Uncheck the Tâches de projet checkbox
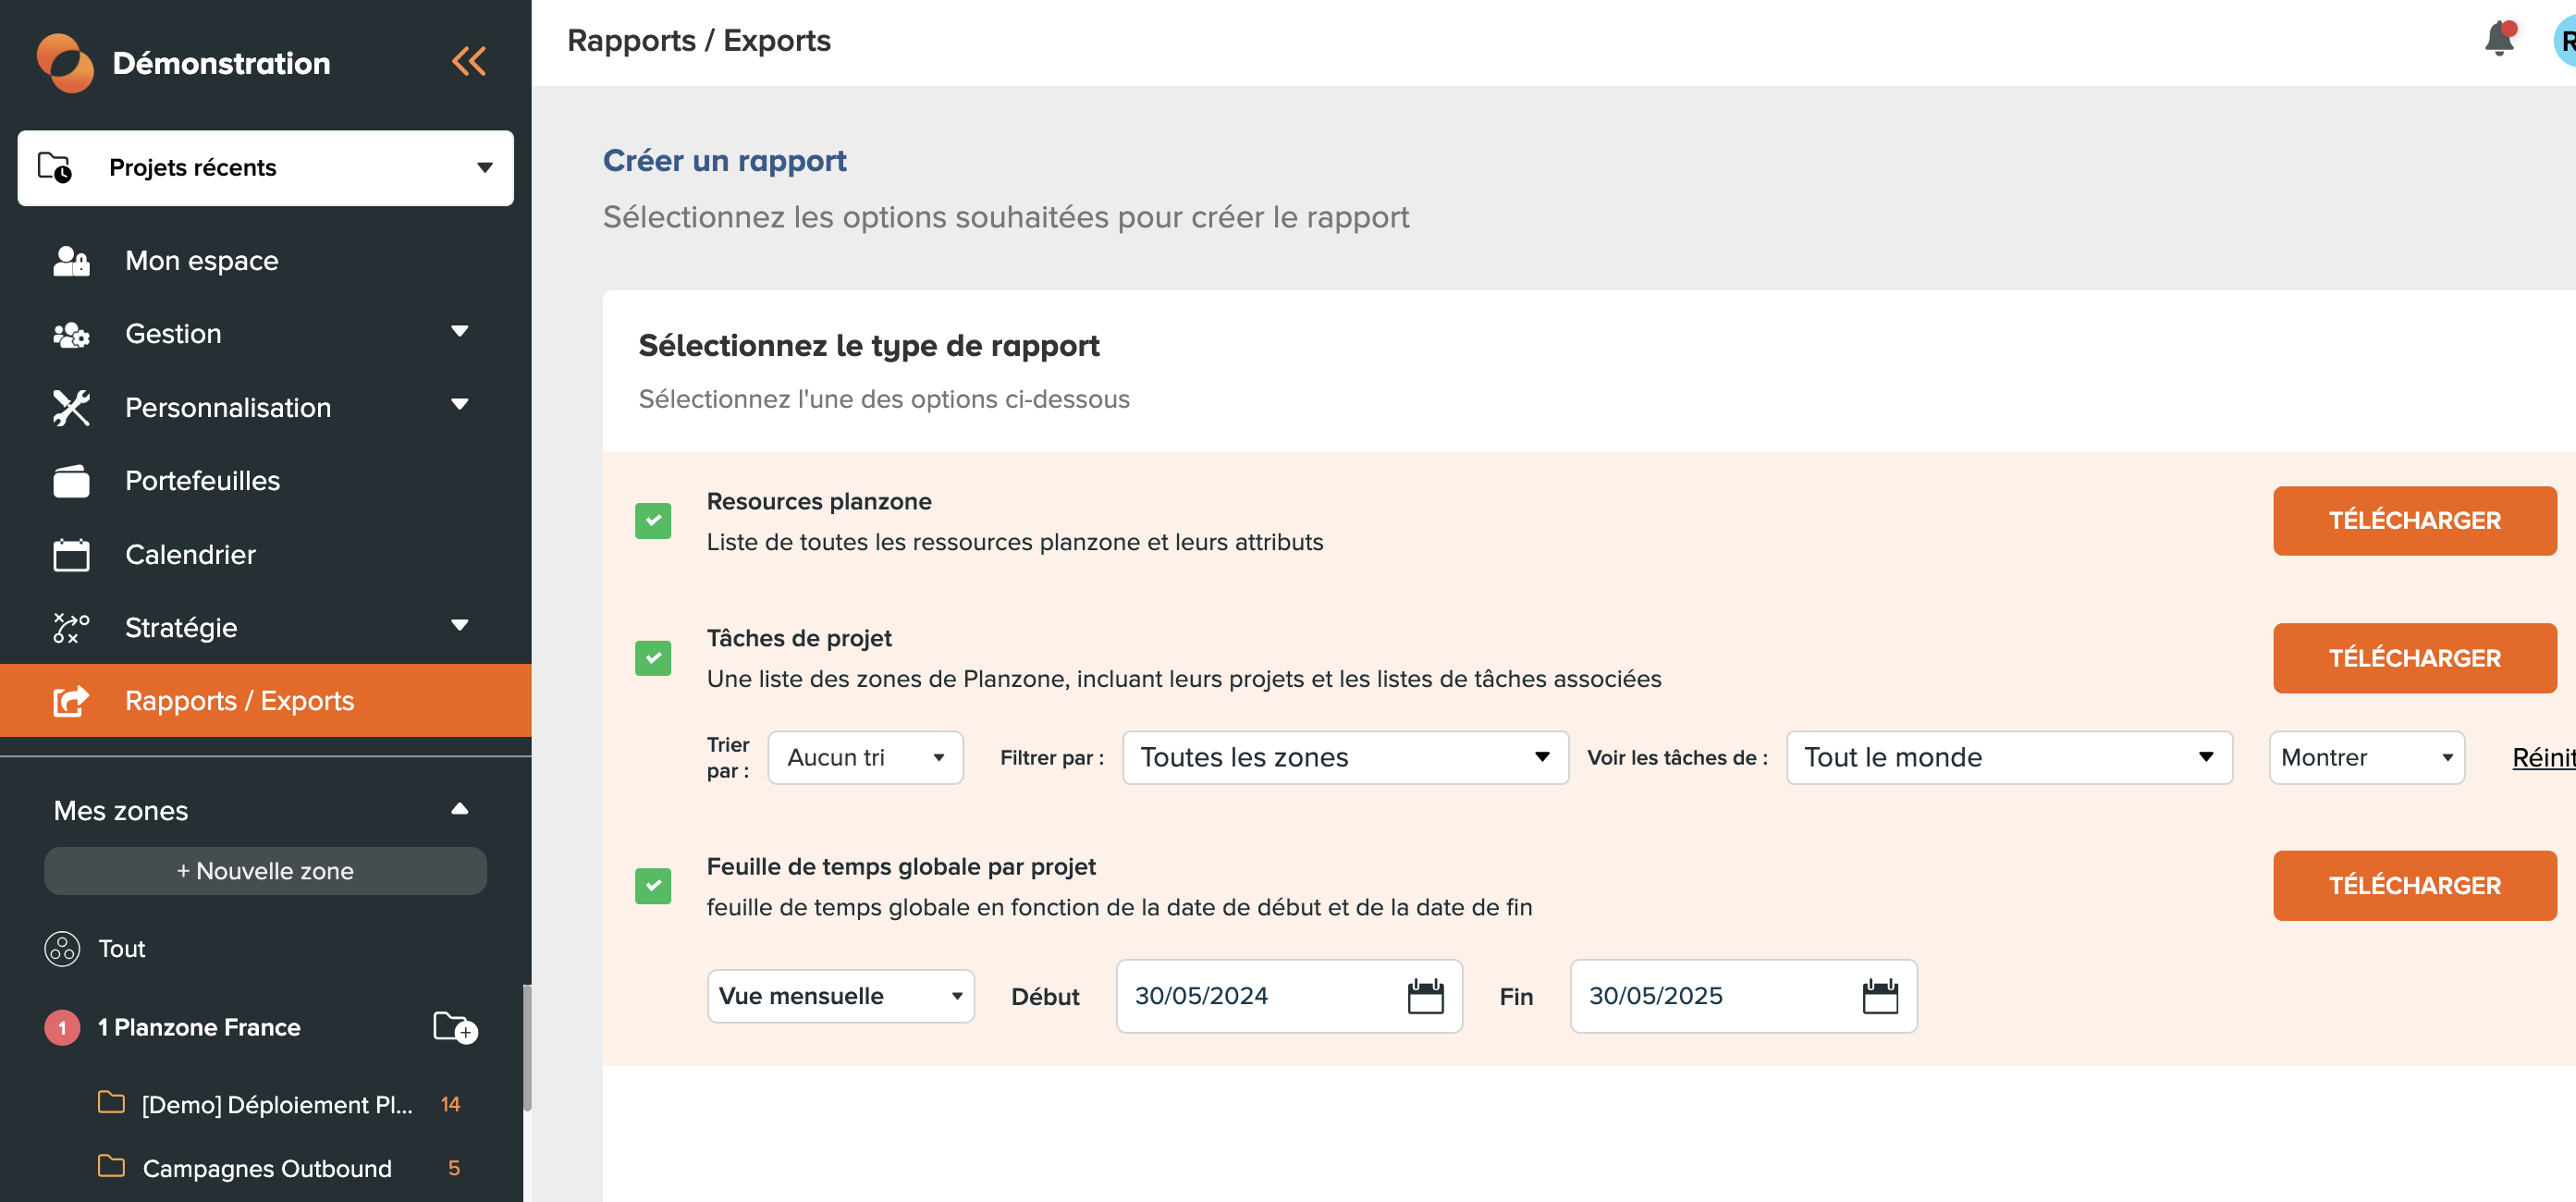The height and width of the screenshot is (1202, 2576). pyautogui.click(x=653, y=658)
